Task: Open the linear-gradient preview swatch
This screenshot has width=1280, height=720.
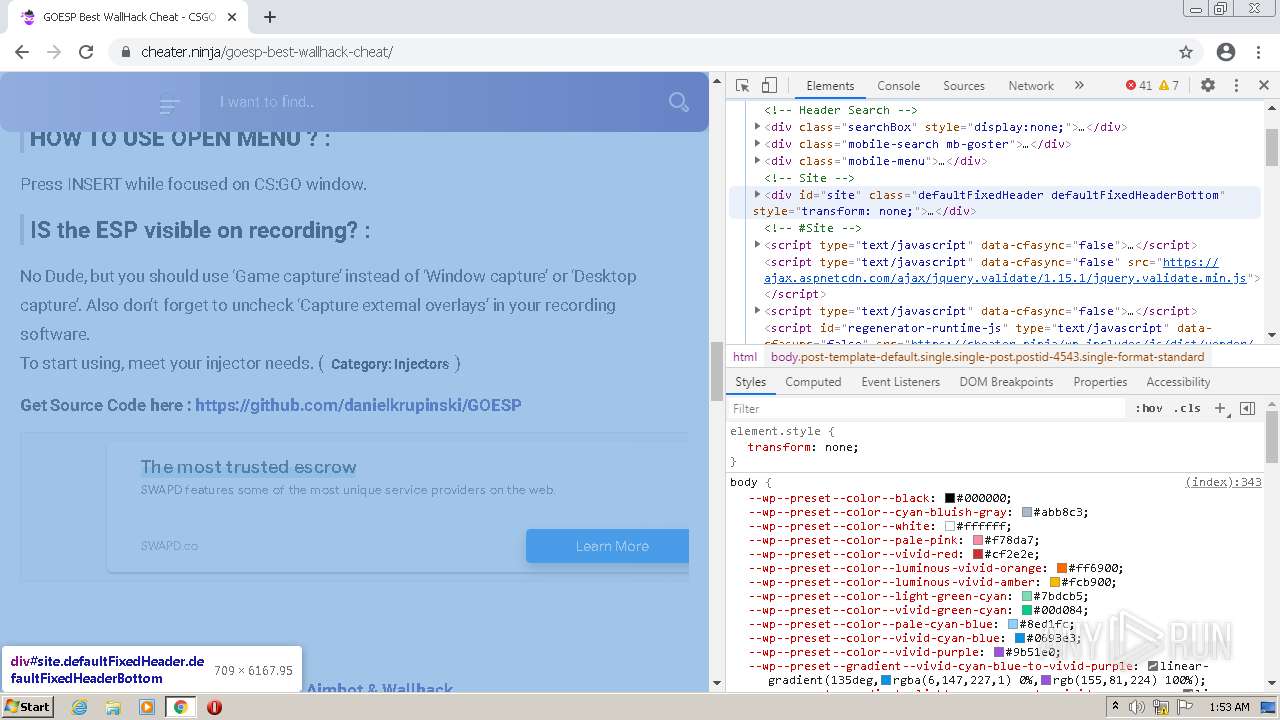Action: [x=1153, y=666]
